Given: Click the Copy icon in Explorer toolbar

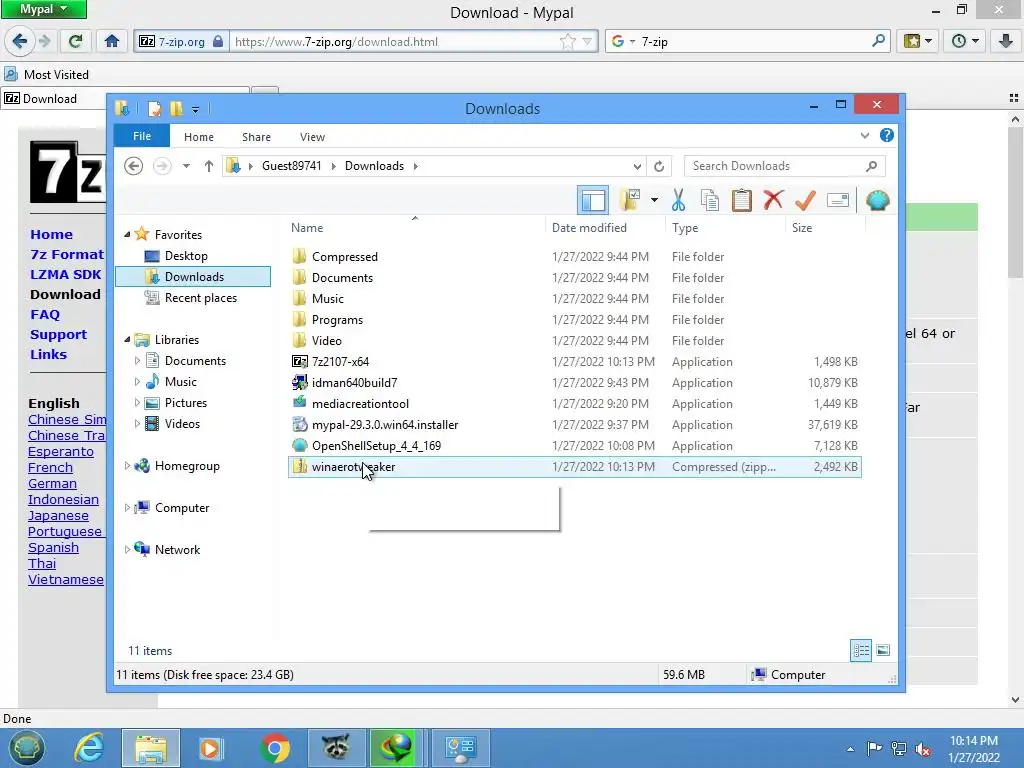Looking at the screenshot, I should [710, 200].
